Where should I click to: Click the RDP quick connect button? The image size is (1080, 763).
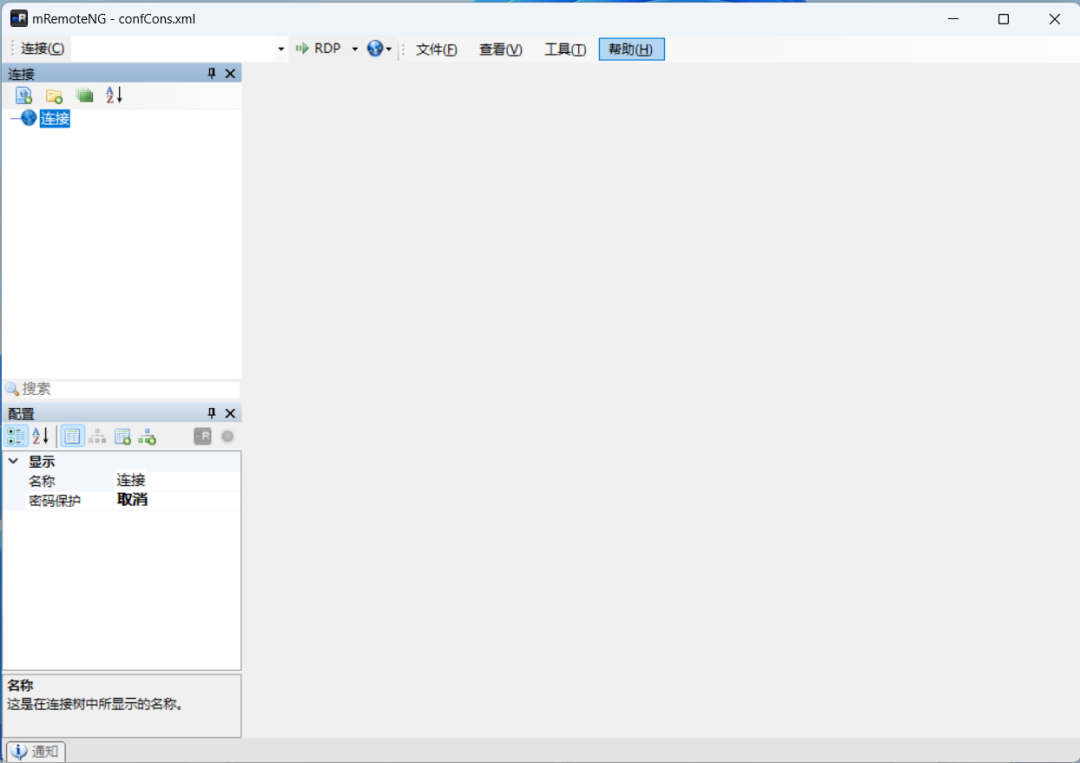click(318, 48)
